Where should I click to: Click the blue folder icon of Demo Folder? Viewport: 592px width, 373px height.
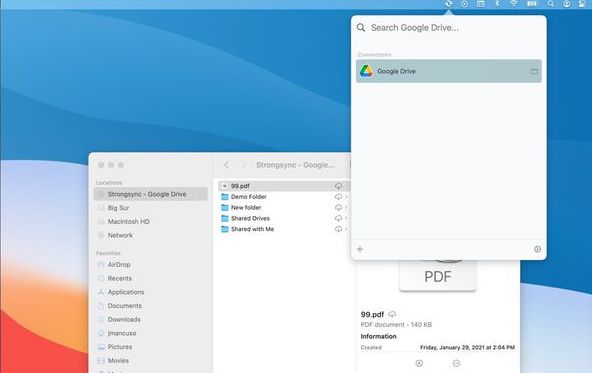pyautogui.click(x=225, y=197)
